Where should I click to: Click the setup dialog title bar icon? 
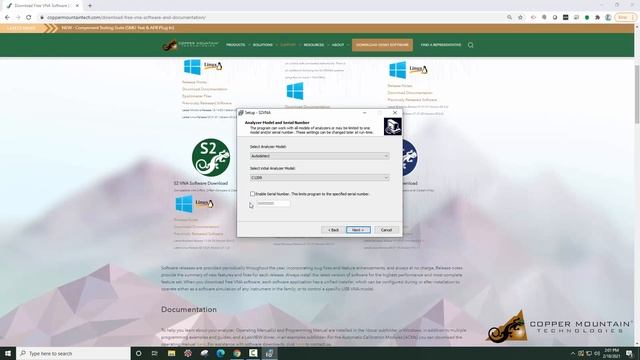[x=241, y=113]
